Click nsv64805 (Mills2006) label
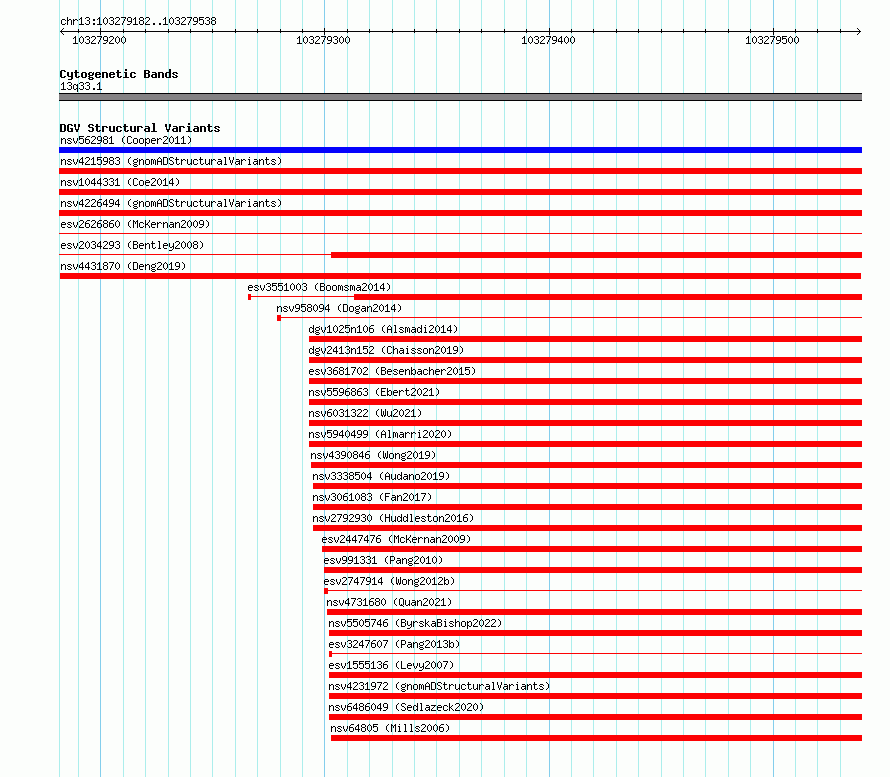The height and width of the screenshot is (777, 890). tap(390, 728)
